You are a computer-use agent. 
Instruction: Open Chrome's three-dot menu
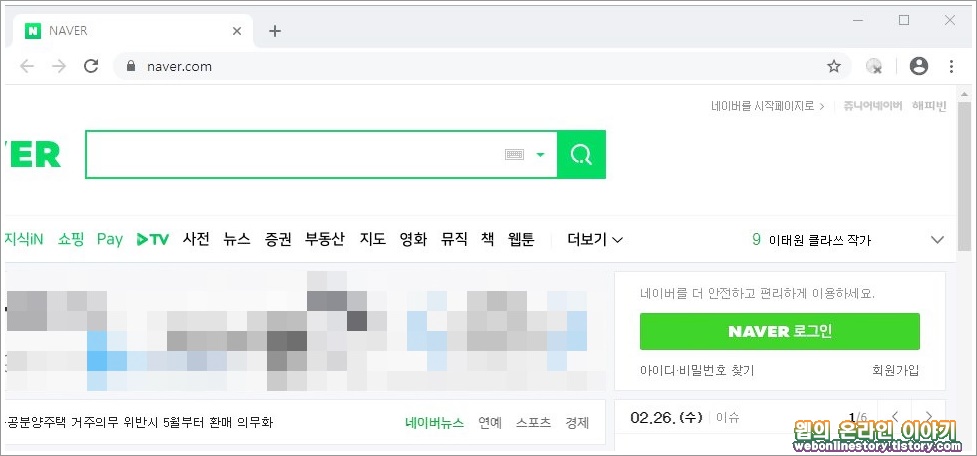click(951, 66)
